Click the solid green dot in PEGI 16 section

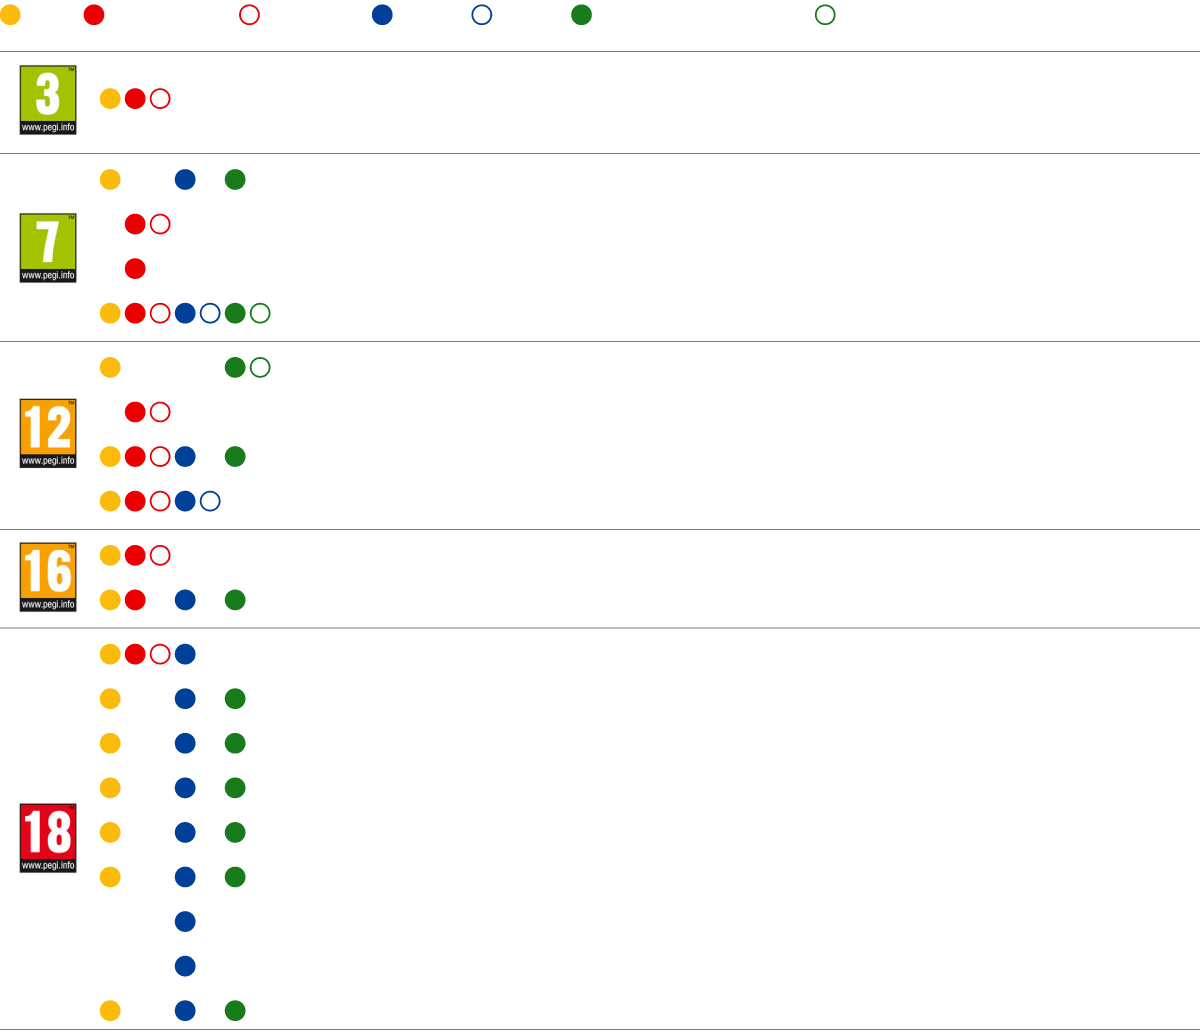click(235, 600)
